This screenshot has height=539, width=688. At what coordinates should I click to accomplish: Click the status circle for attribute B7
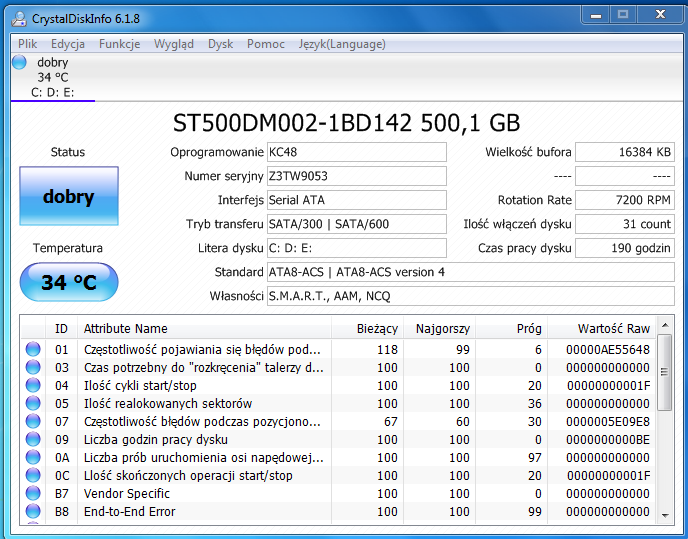[x=33, y=493]
